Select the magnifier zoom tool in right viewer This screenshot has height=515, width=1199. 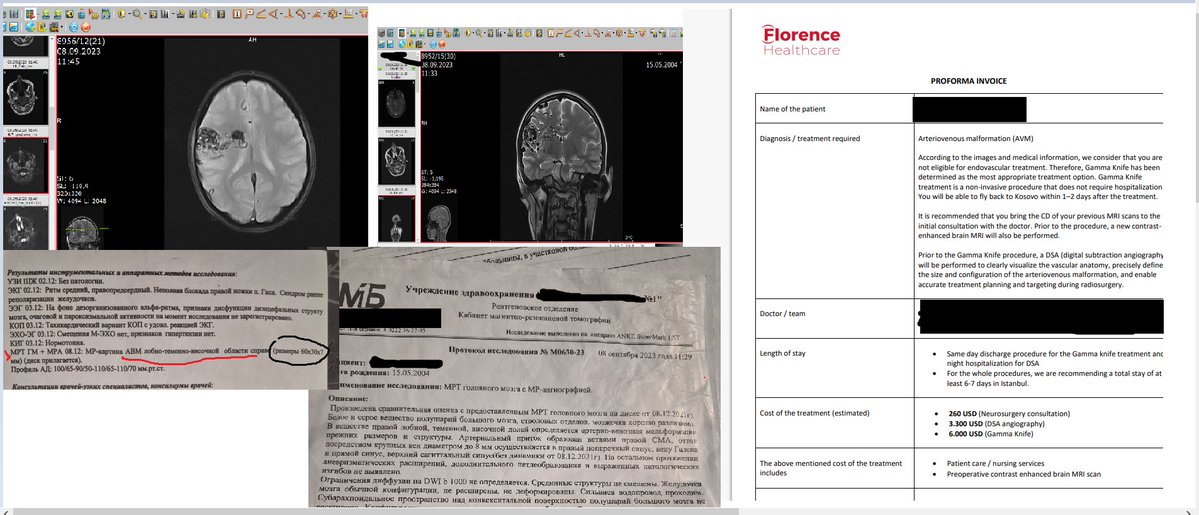tap(479, 33)
